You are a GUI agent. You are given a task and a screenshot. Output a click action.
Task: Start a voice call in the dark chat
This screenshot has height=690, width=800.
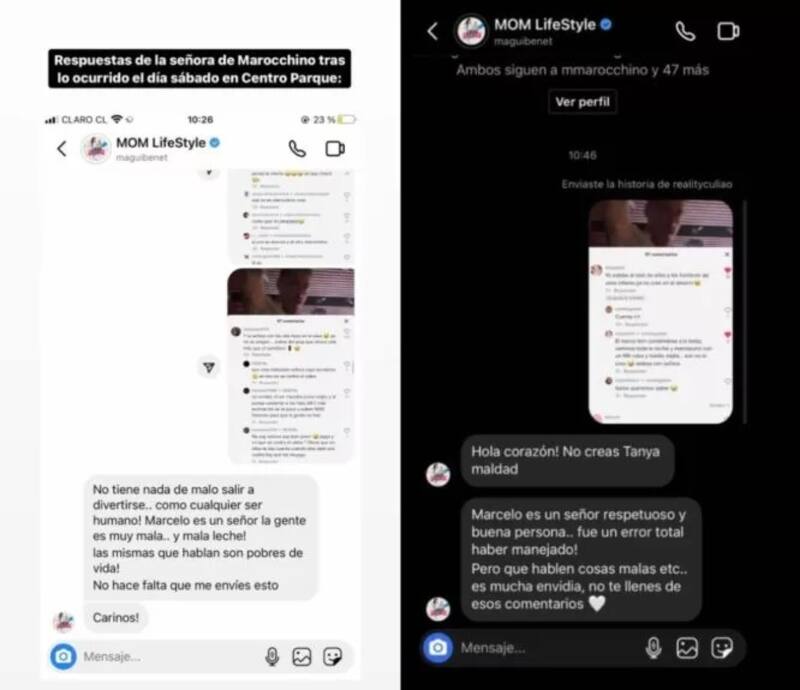[685, 31]
